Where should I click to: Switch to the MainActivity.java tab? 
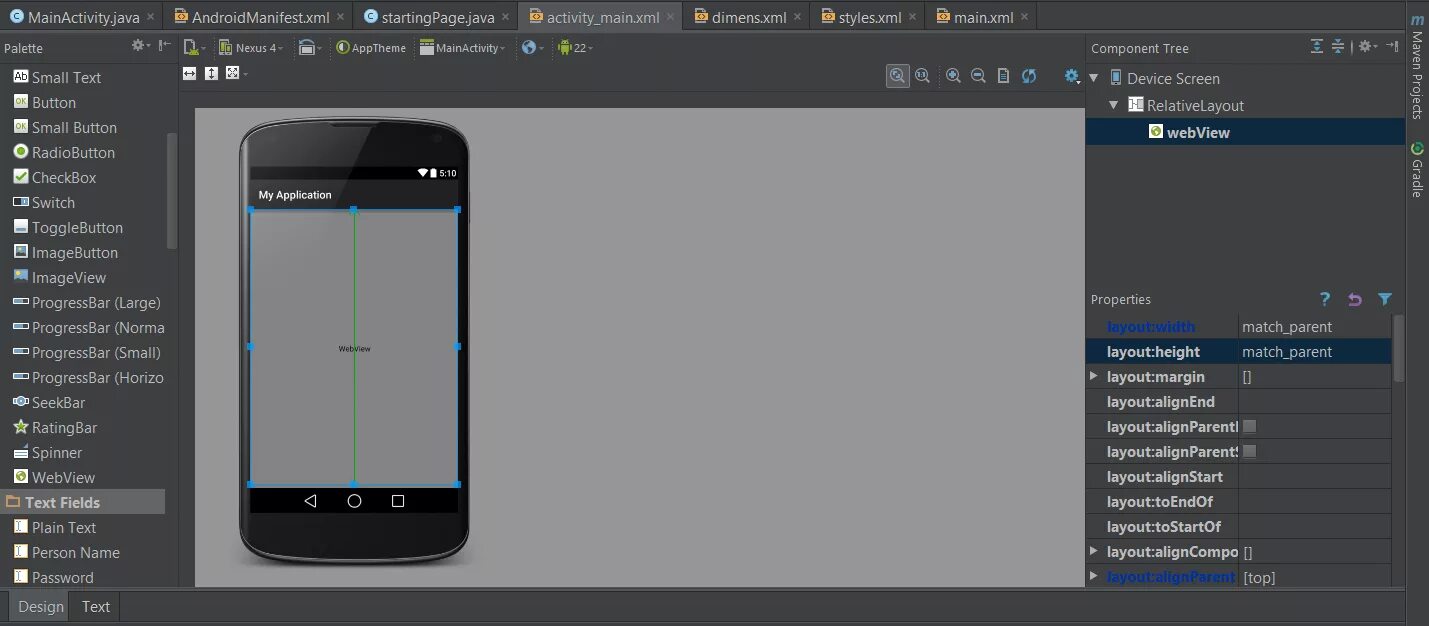click(83, 17)
